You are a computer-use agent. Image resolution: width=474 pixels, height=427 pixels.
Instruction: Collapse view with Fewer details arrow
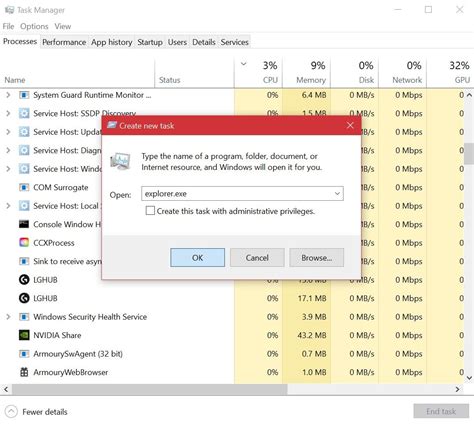pyautogui.click(x=11, y=412)
